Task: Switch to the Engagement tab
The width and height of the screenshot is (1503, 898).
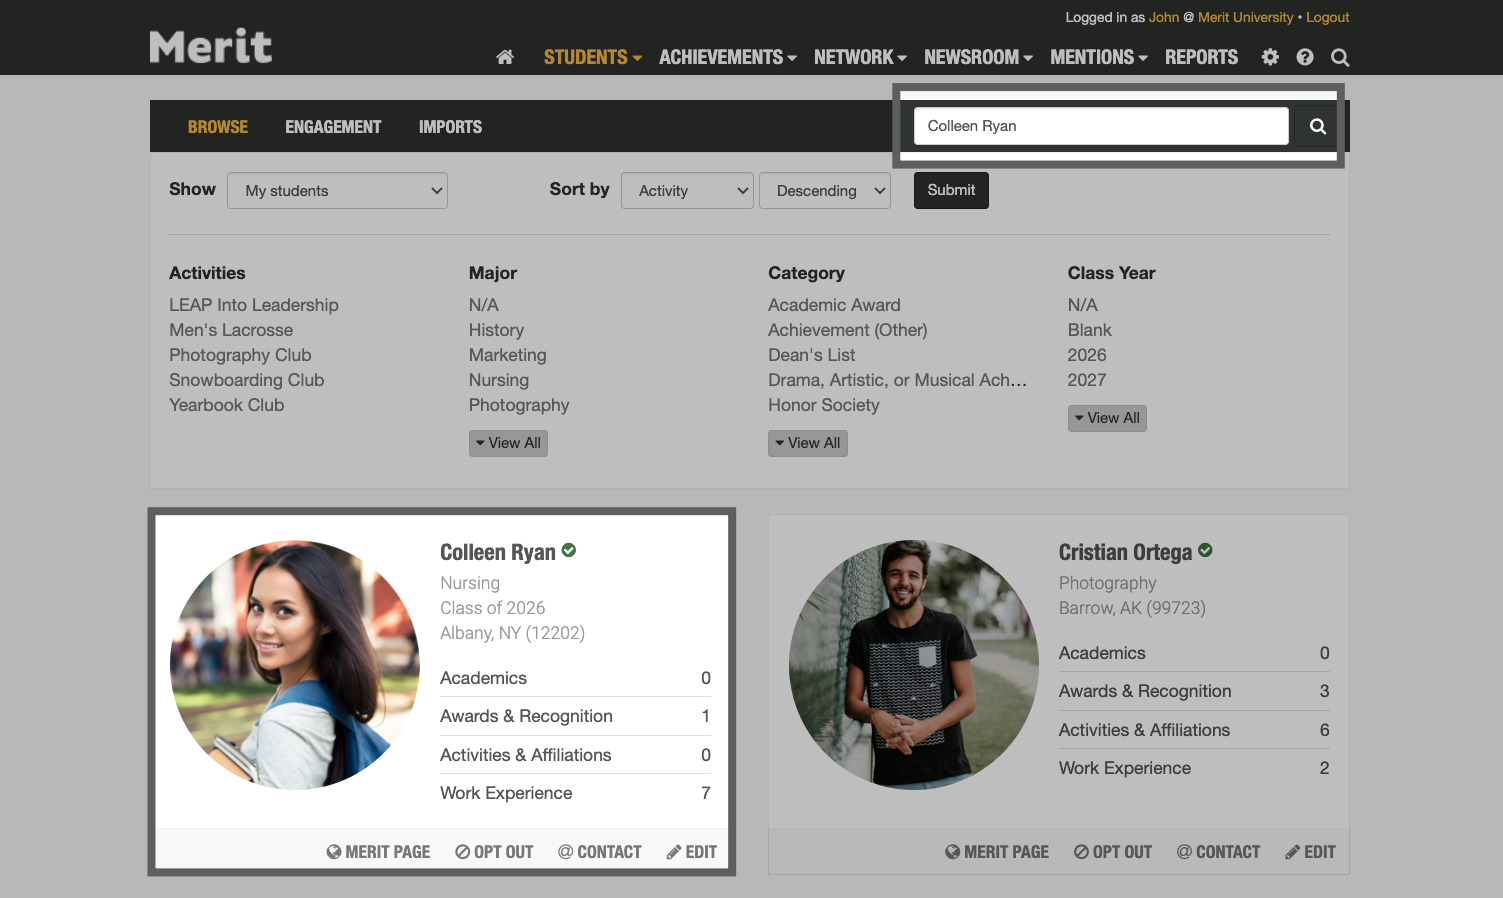Action: point(333,126)
